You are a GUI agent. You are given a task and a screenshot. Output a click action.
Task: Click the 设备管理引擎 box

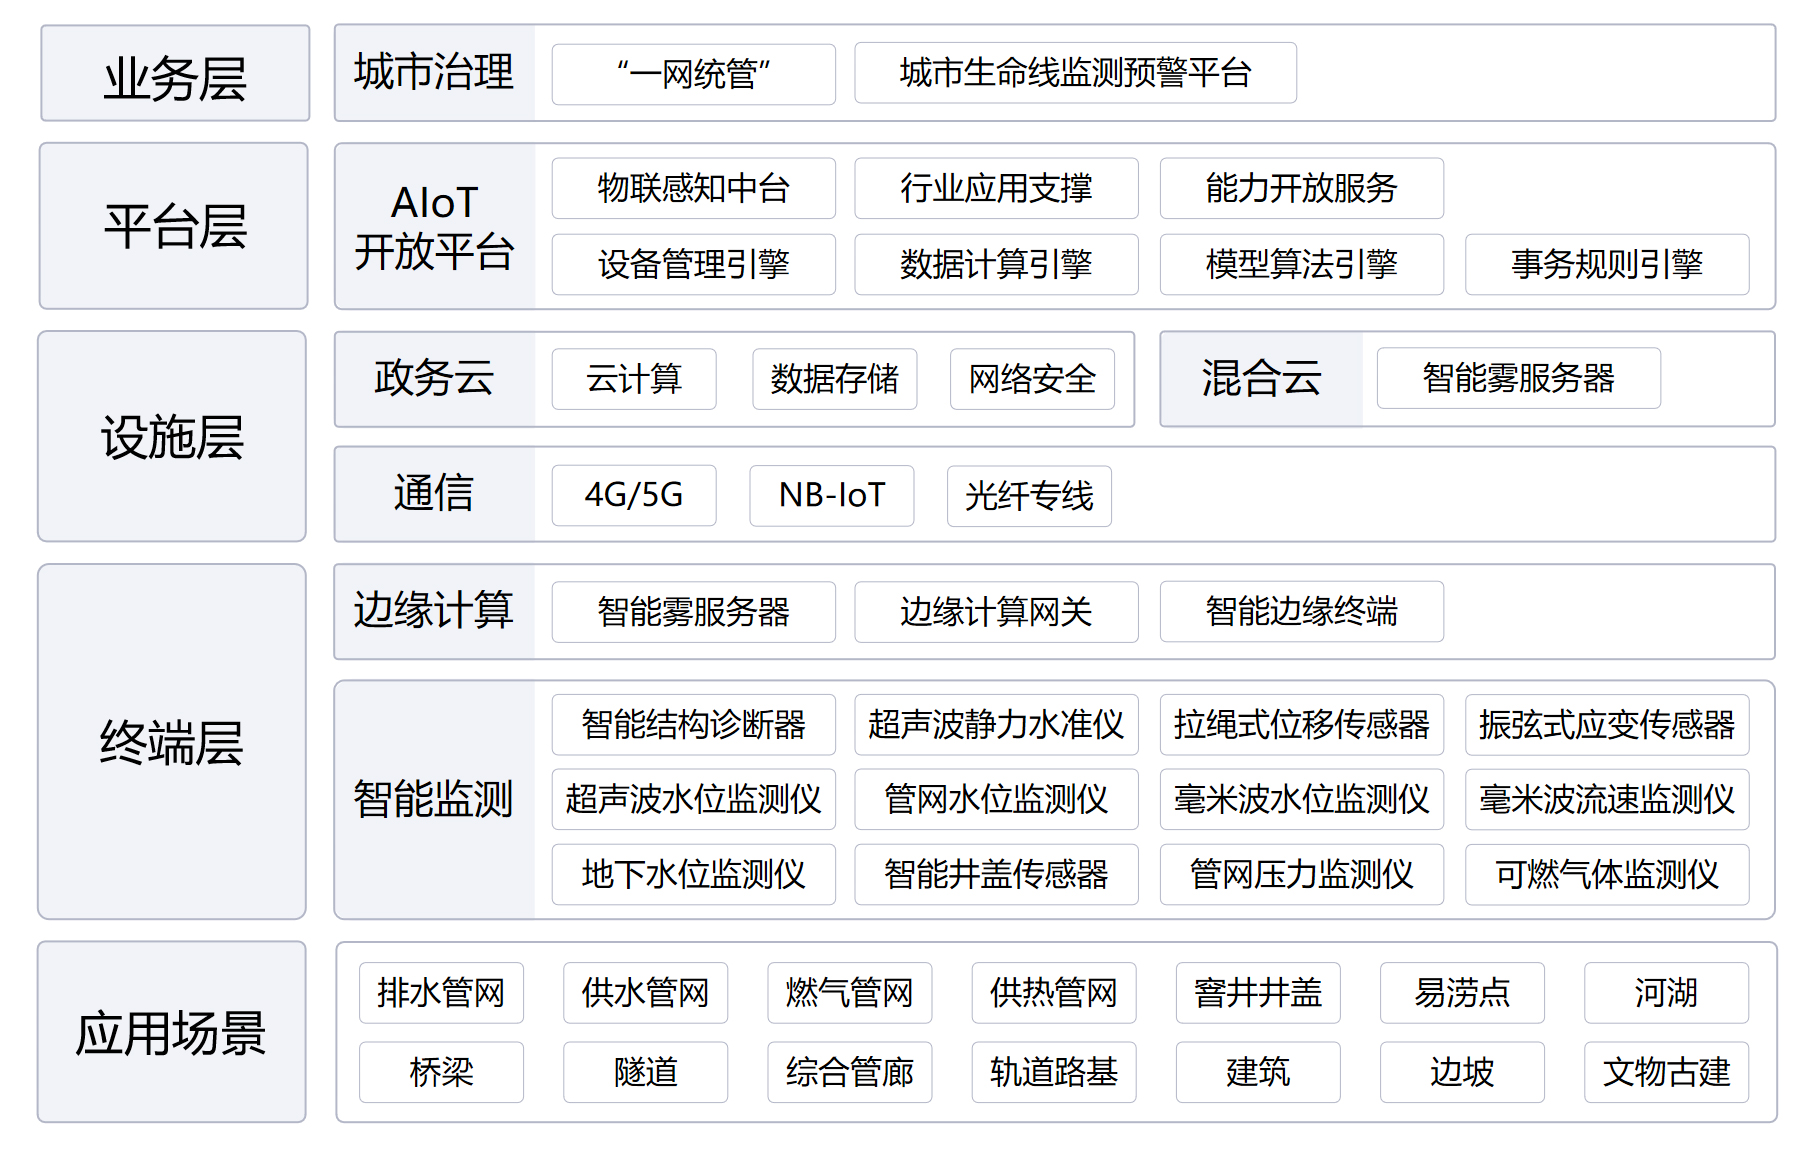click(693, 264)
